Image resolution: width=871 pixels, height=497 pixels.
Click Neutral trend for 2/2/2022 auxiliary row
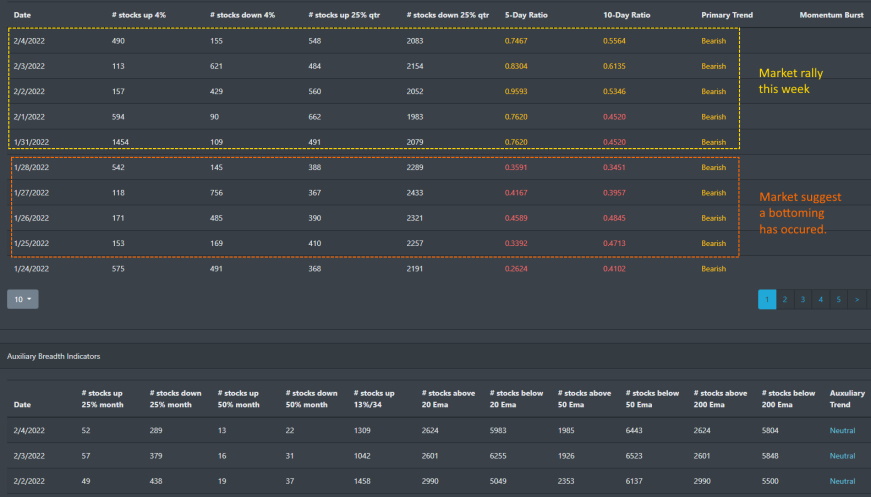[x=842, y=481]
